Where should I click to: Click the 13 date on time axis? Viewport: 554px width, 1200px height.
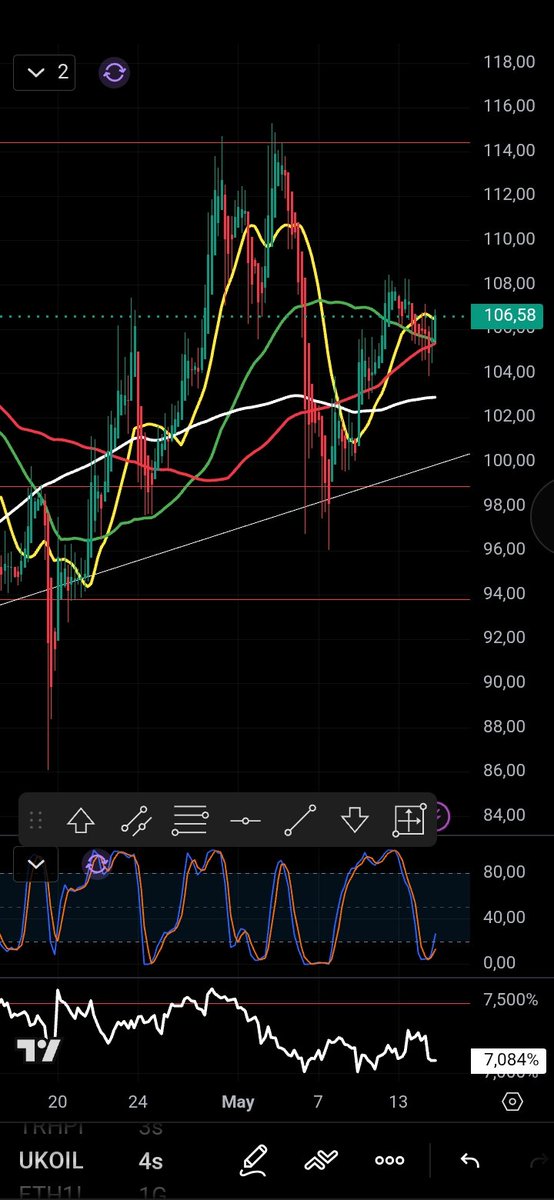(398, 1102)
